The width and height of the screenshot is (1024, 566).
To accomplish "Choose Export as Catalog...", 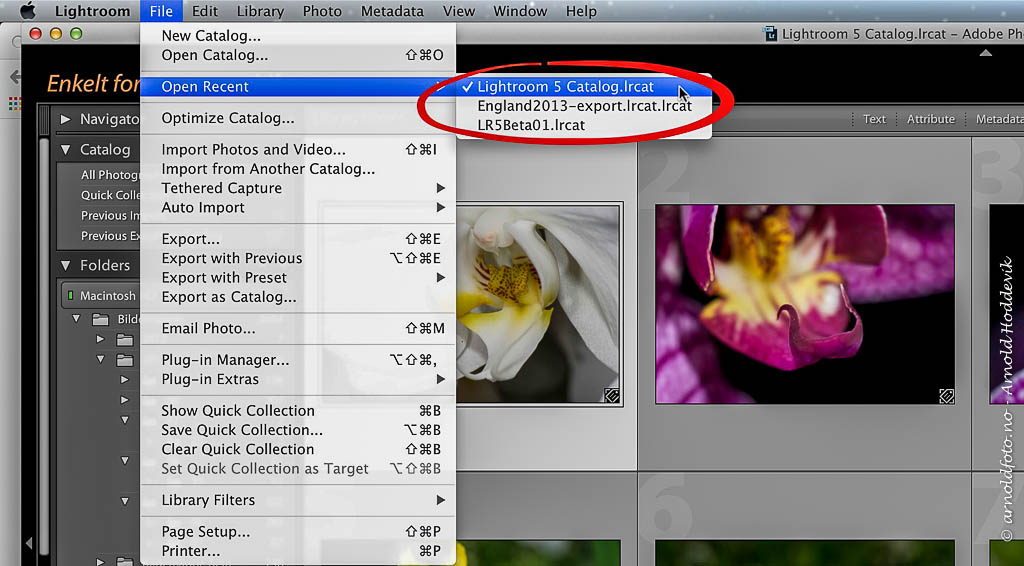I will pos(298,297).
